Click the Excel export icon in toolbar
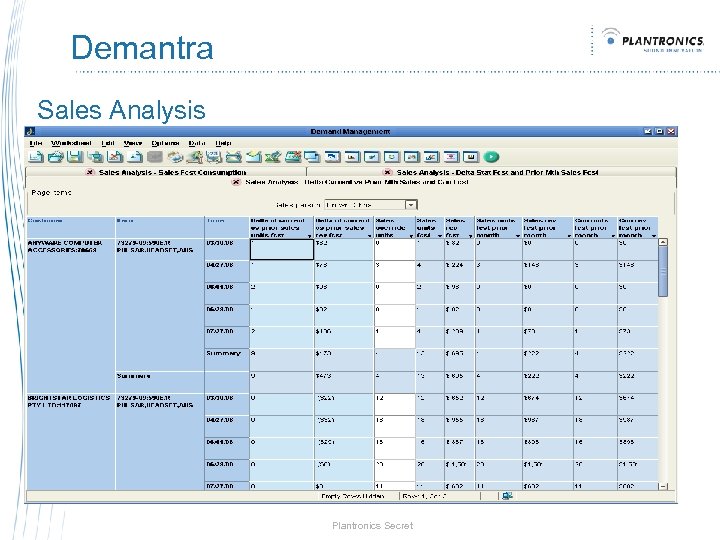This screenshot has width=720, height=540. click(273, 157)
